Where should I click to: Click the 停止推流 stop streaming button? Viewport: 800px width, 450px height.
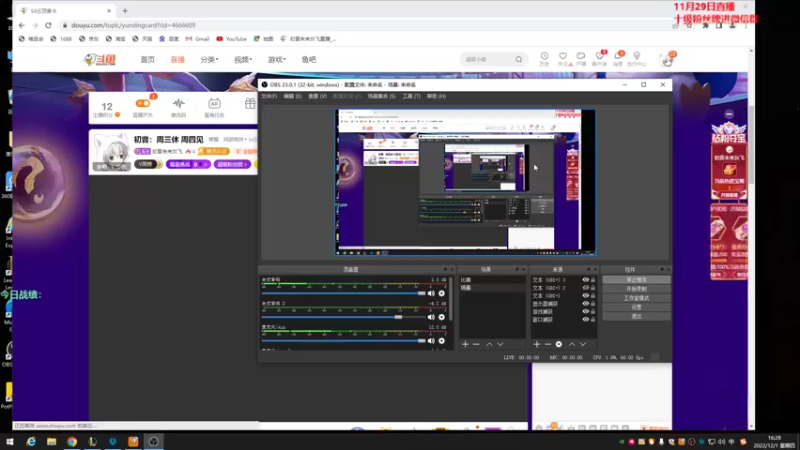pos(636,280)
